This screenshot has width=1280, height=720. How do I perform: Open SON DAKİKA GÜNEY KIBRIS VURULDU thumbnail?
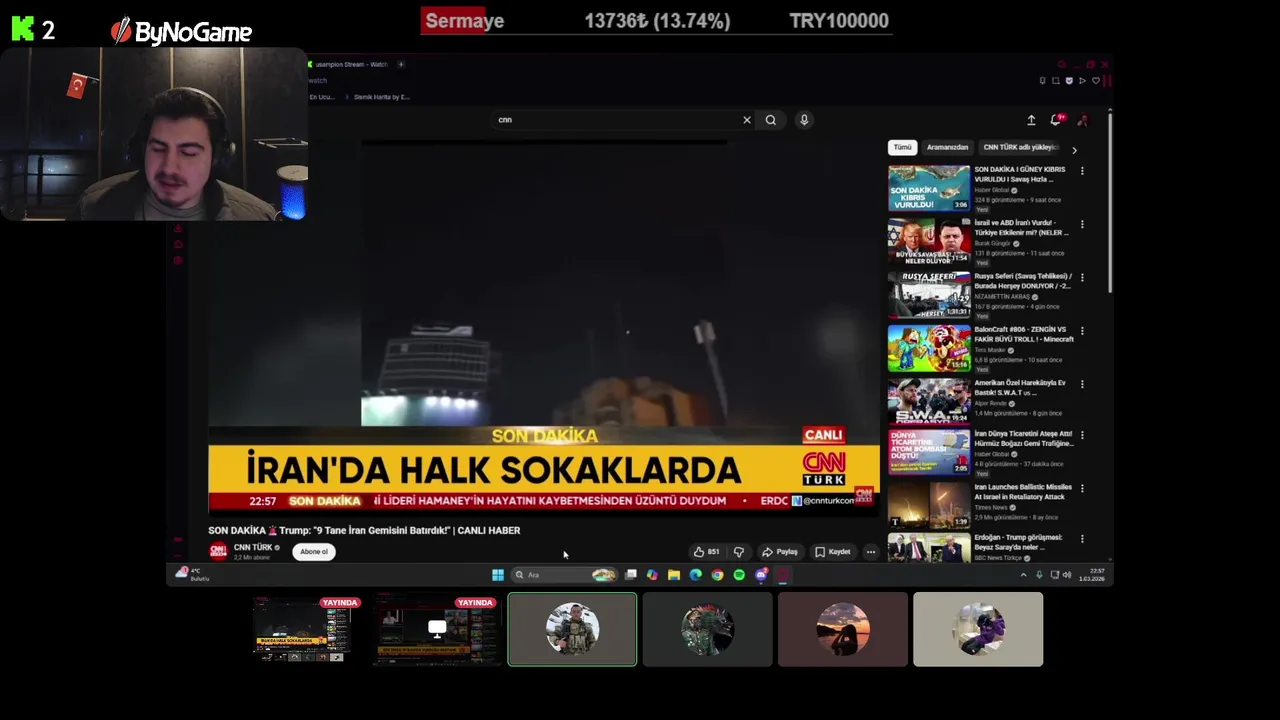pos(929,188)
